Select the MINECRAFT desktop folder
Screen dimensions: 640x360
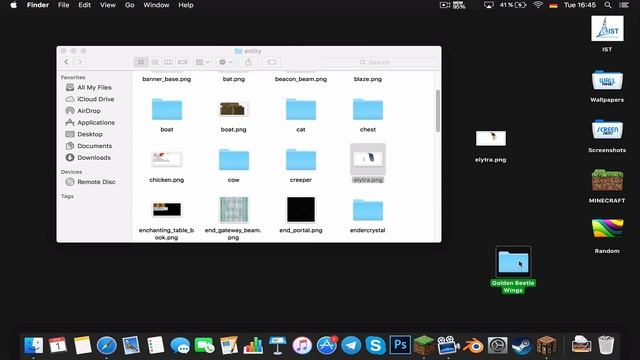607,180
